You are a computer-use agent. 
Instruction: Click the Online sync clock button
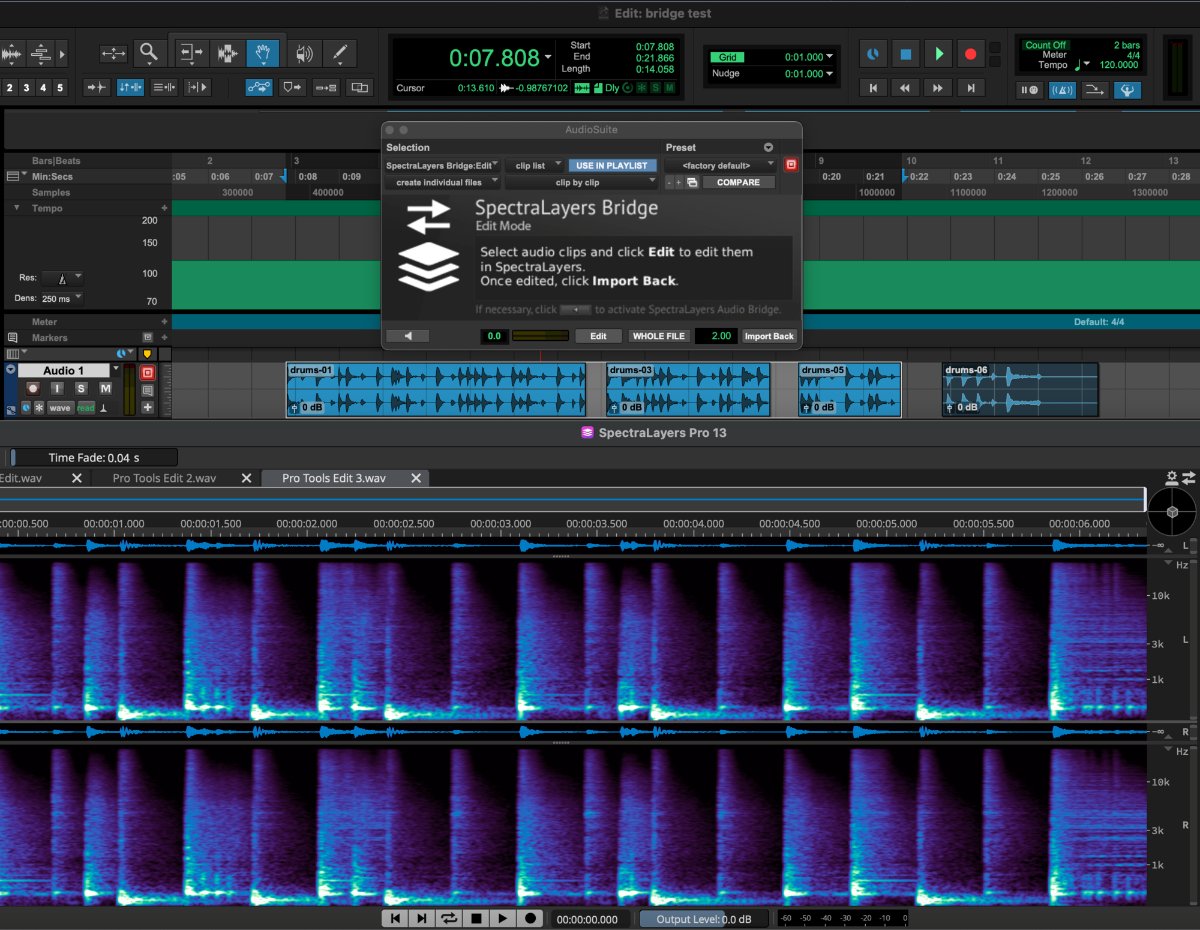(873, 54)
